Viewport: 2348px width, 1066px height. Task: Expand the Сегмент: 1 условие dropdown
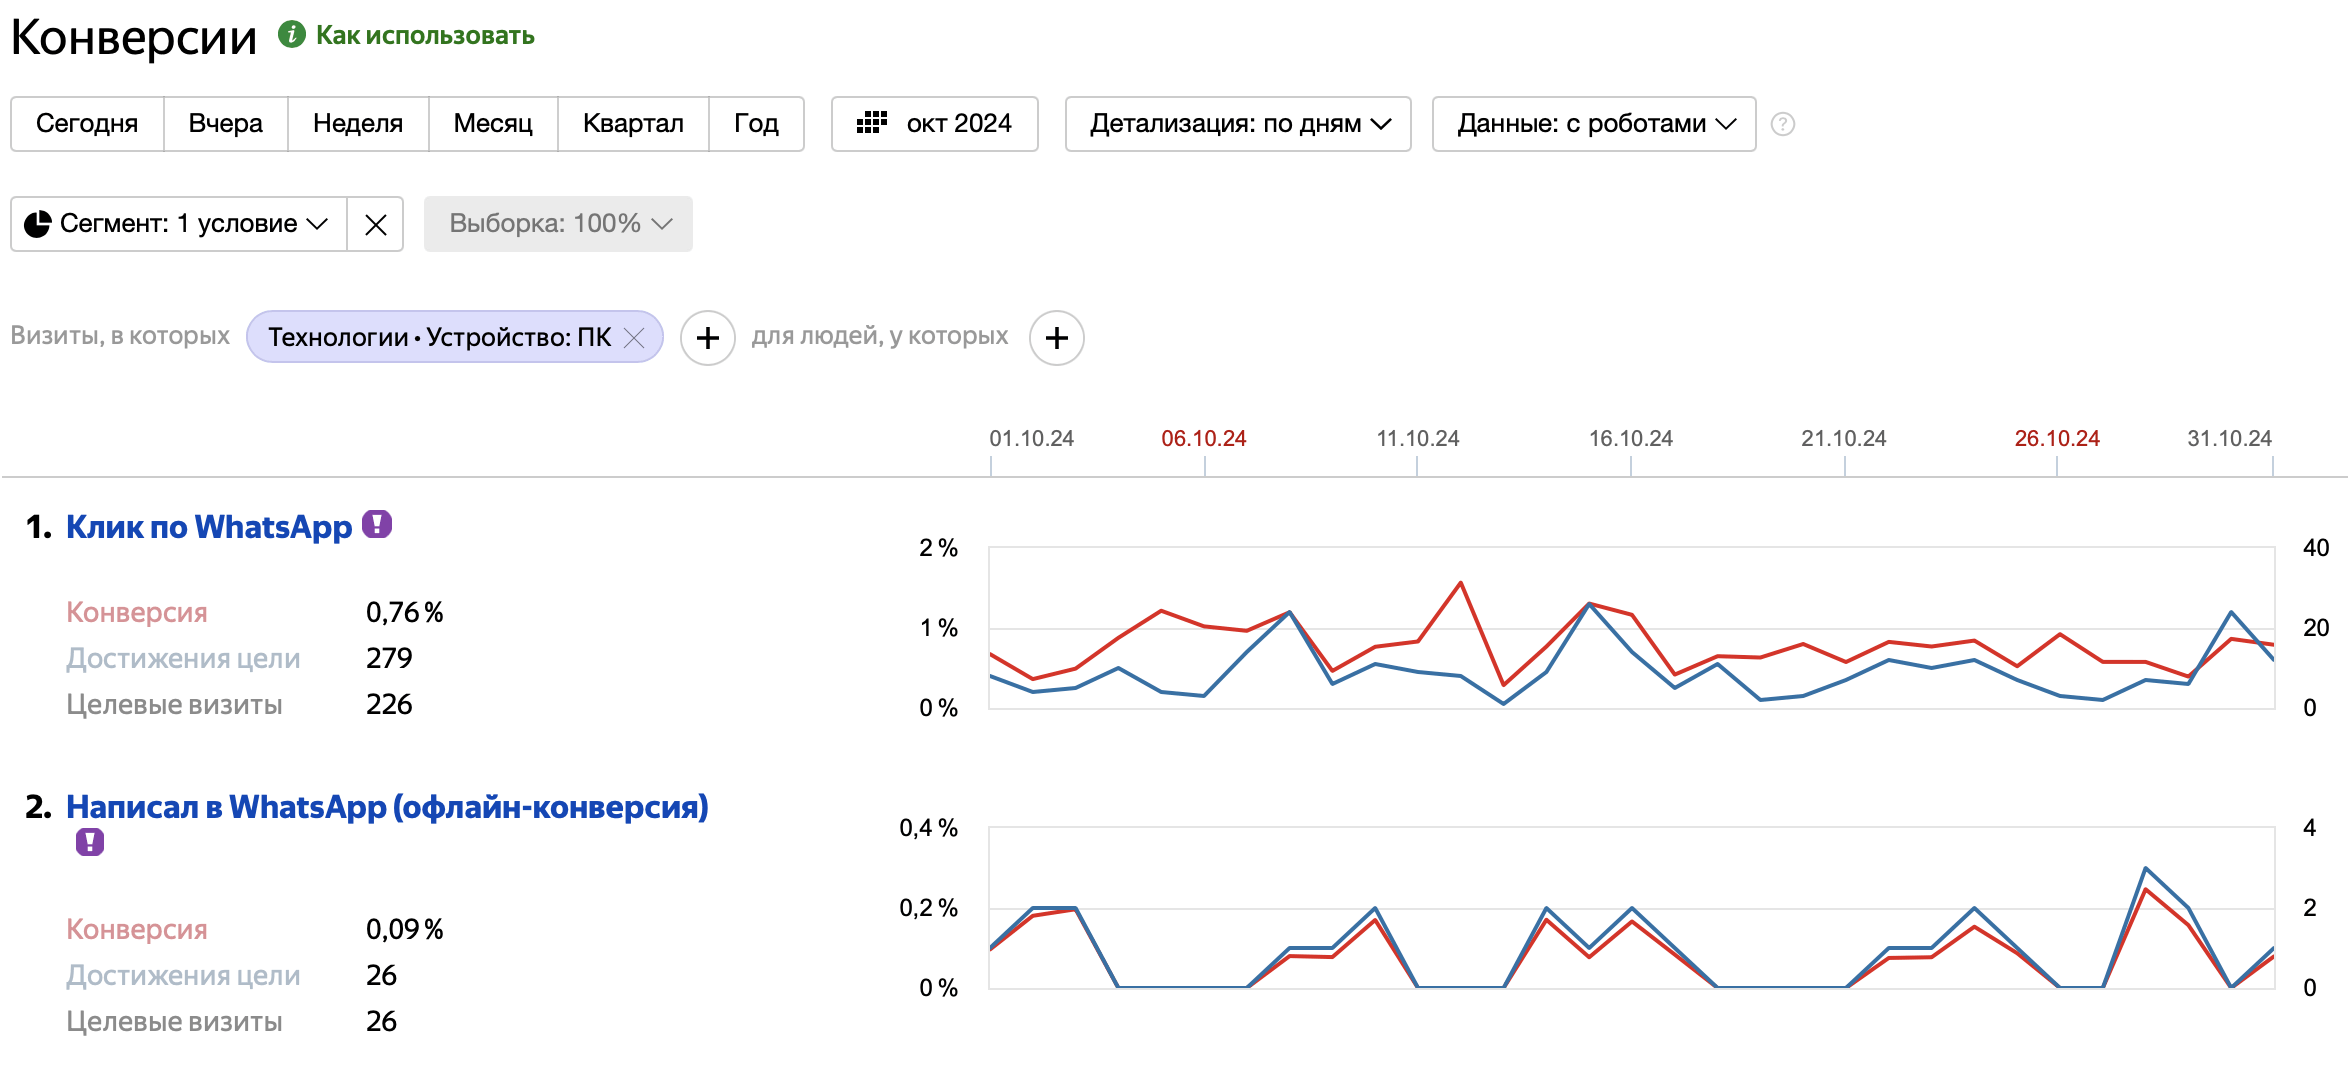[178, 224]
